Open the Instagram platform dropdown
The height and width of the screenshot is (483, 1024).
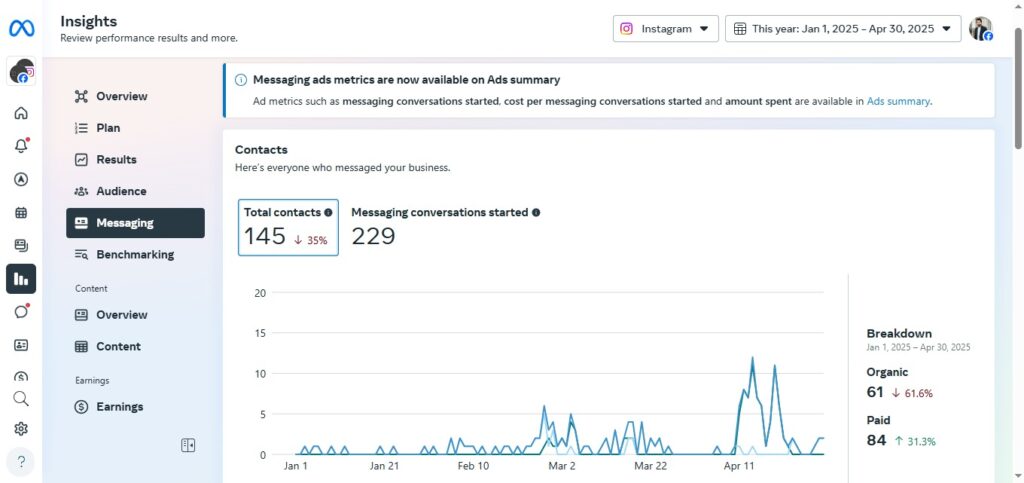665,29
